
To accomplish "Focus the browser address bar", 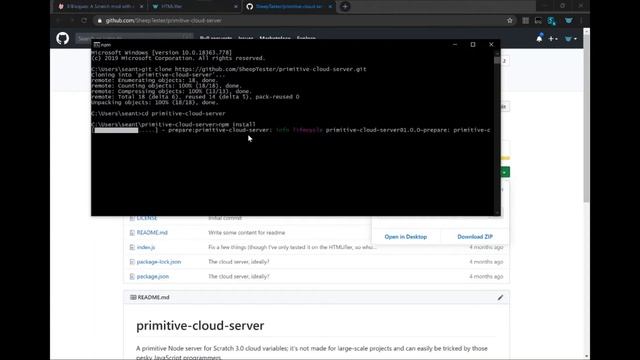I will pos(302,20).
